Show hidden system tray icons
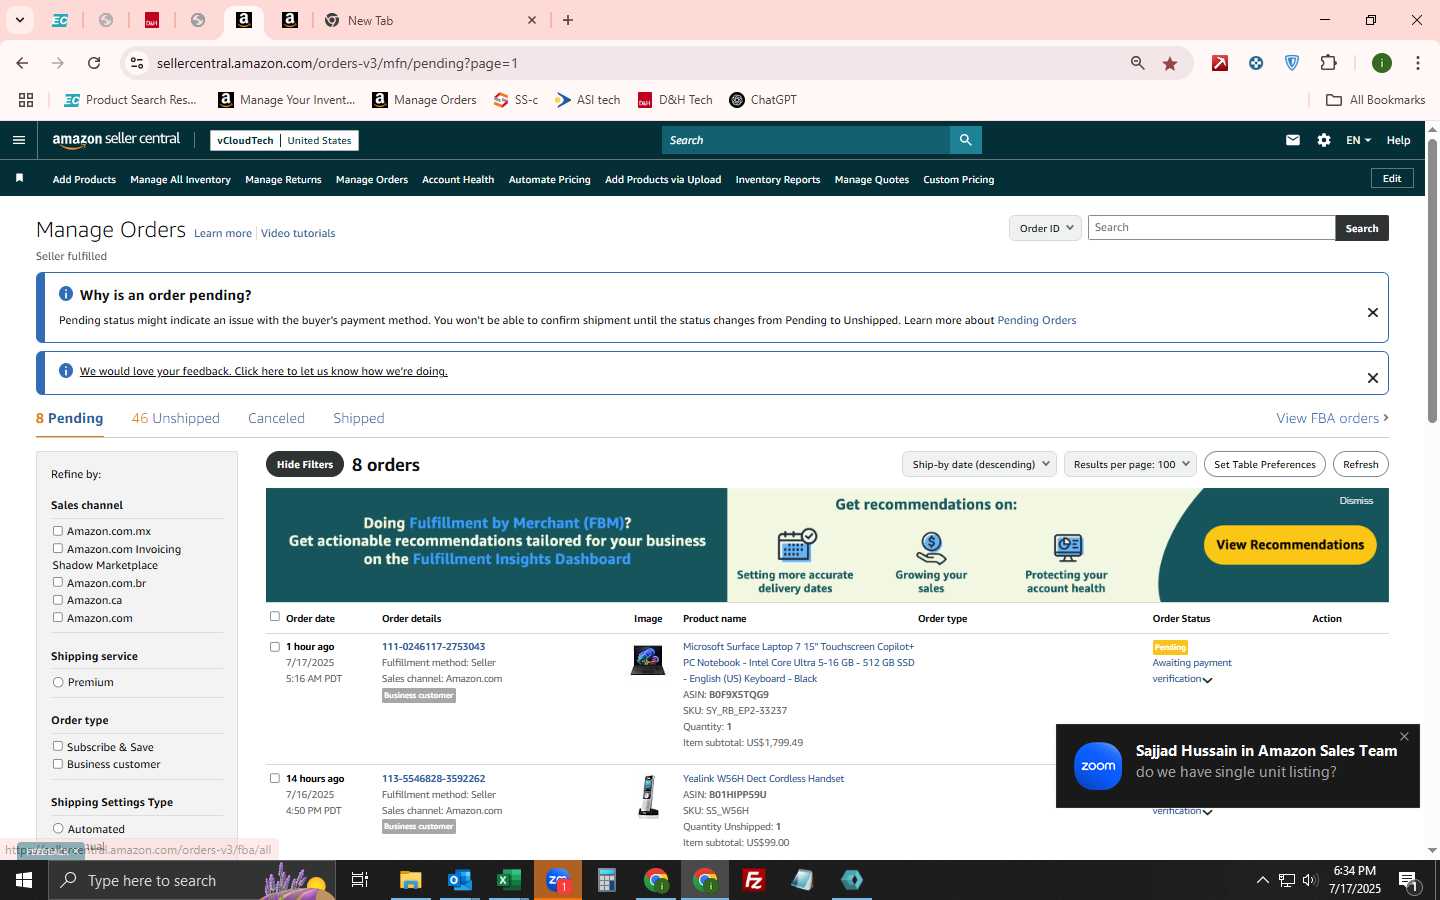 (x=1262, y=880)
